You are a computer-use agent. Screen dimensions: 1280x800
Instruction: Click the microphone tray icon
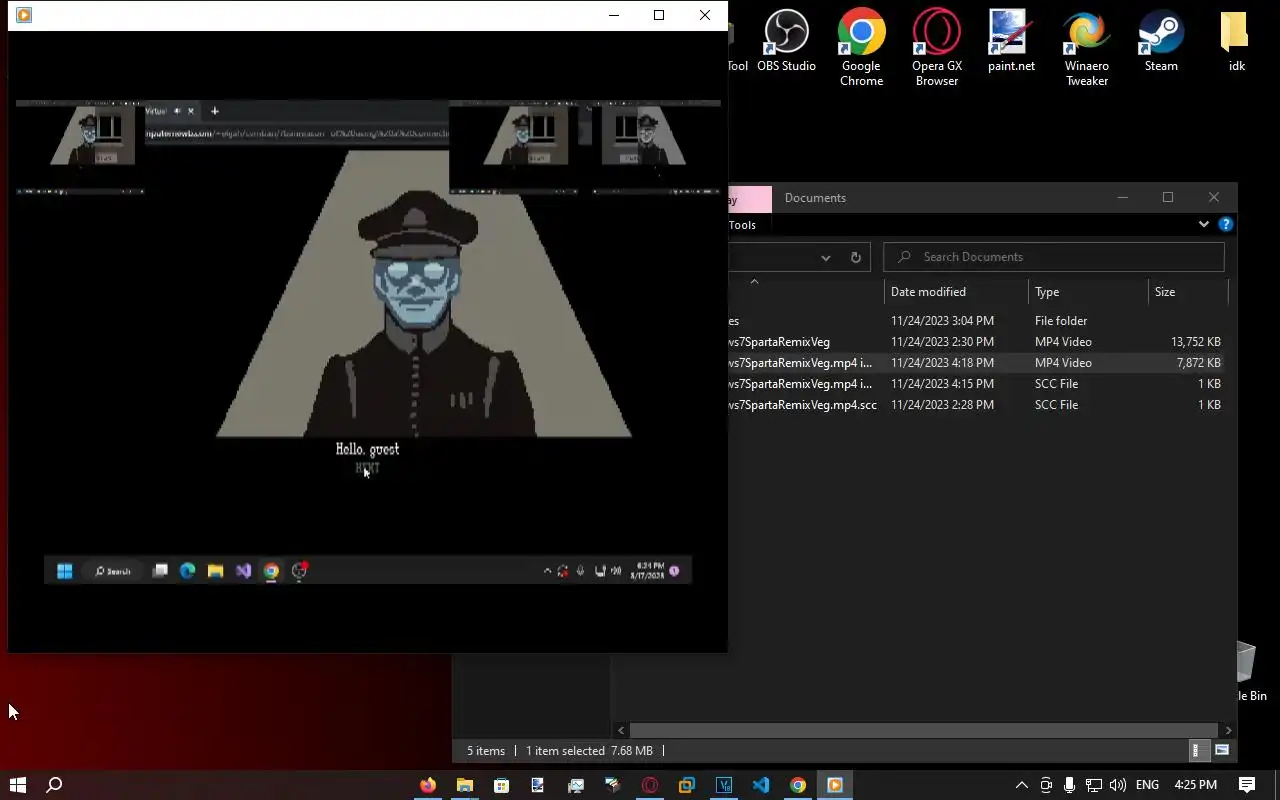[1070, 785]
